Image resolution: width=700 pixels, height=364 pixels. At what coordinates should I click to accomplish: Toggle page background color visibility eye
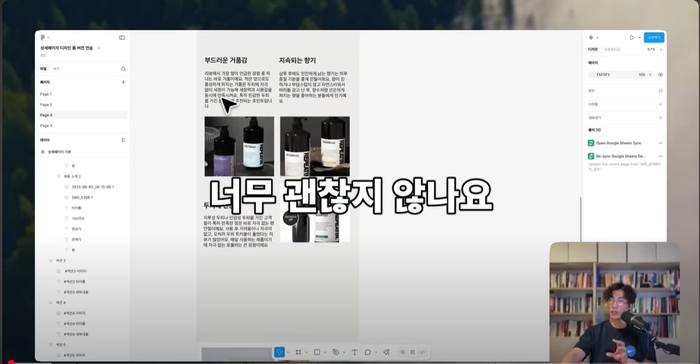pos(660,75)
